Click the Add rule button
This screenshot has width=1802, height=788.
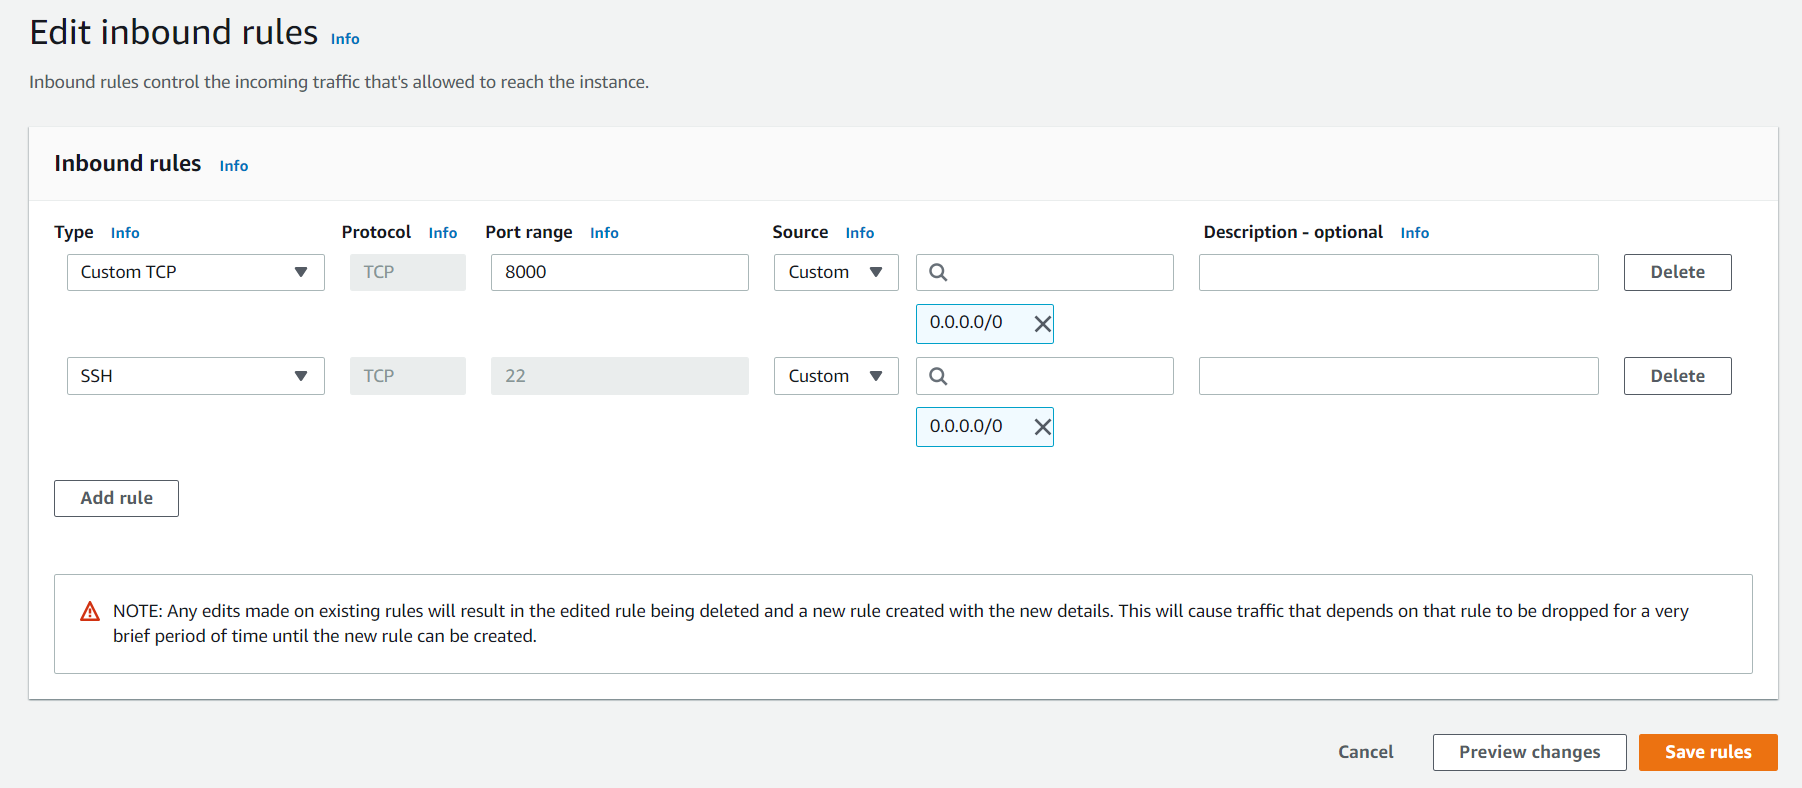click(116, 498)
